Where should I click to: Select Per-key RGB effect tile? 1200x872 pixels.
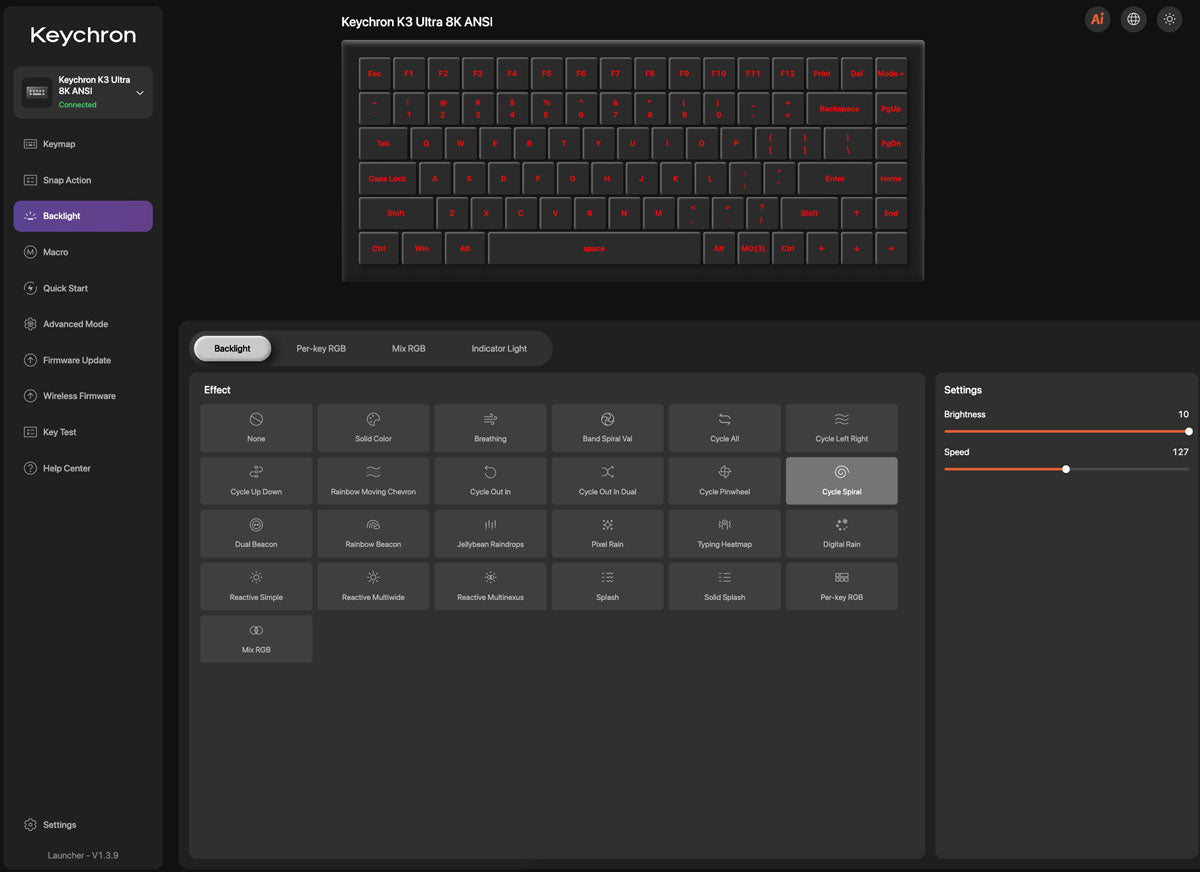pyautogui.click(x=841, y=586)
